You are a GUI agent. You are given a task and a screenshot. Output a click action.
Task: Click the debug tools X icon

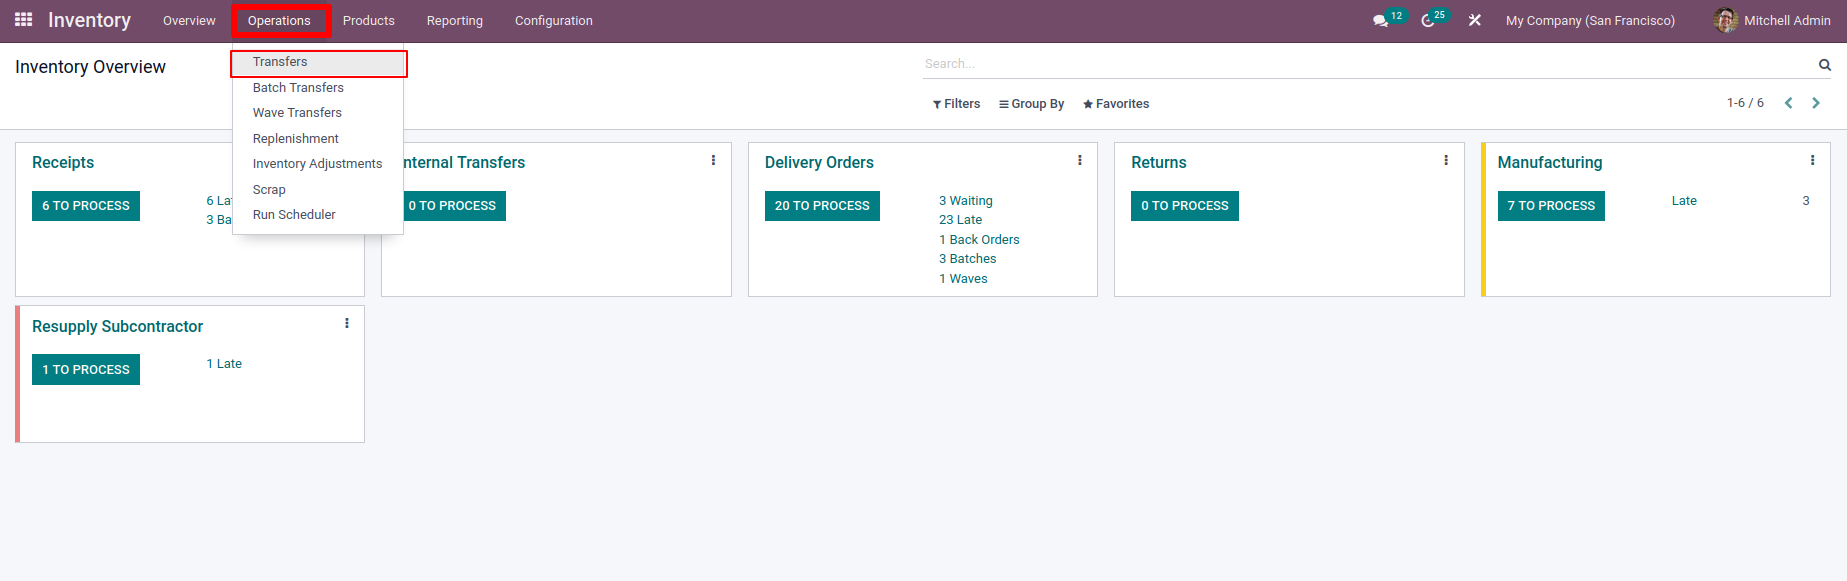point(1474,20)
